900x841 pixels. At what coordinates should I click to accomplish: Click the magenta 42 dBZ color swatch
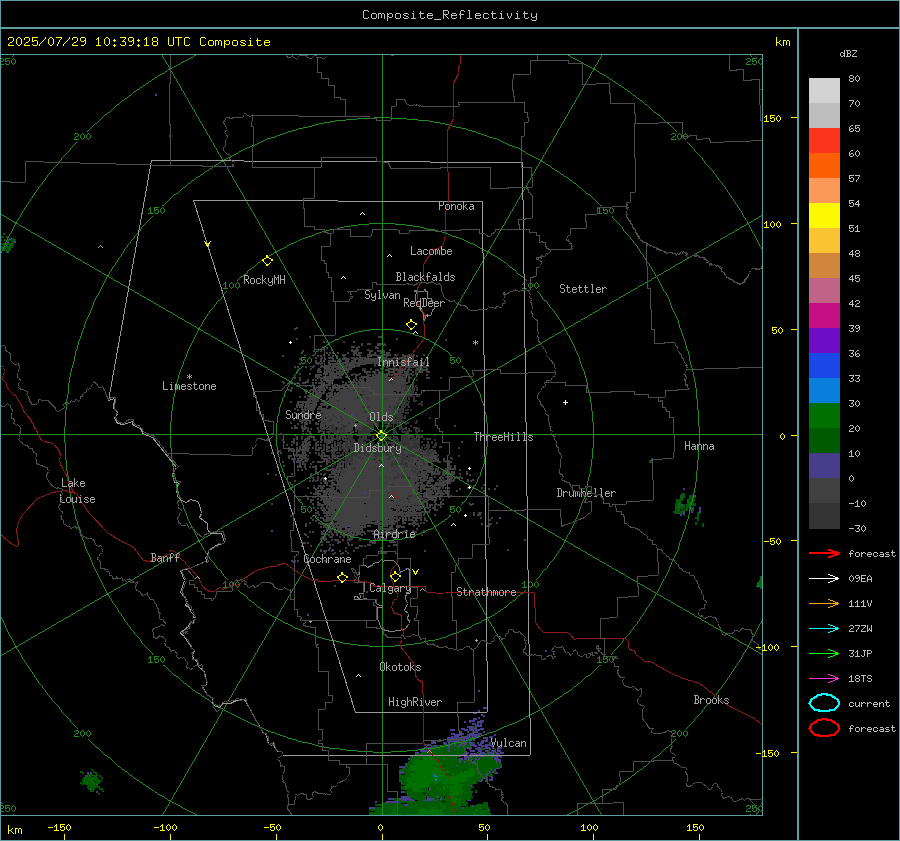tap(824, 315)
